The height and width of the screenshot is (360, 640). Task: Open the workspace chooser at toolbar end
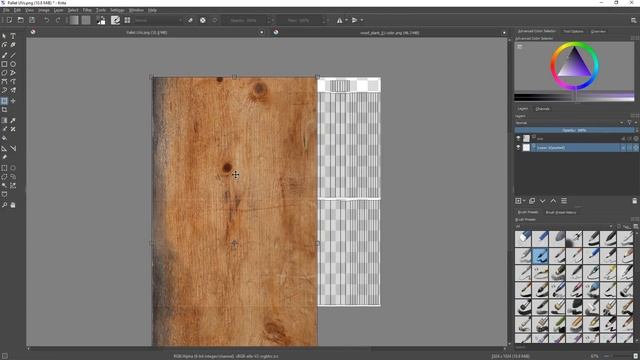(x=633, y=20)
